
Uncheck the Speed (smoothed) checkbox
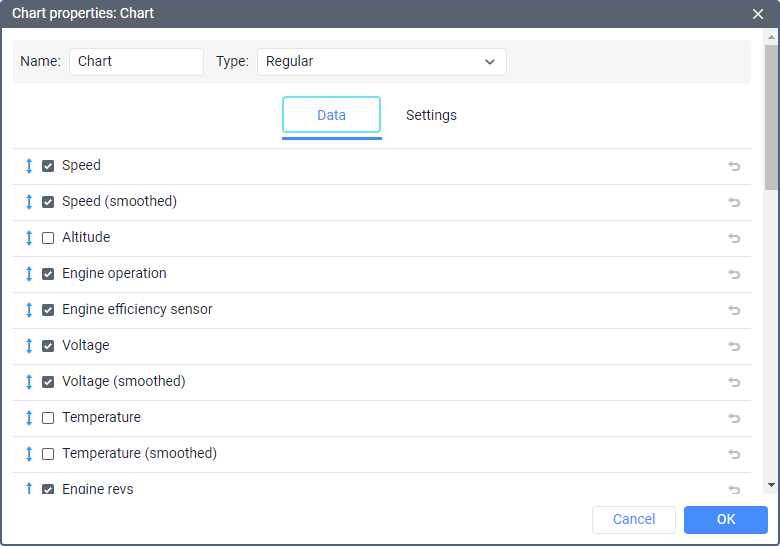click(x=48, y=202)
